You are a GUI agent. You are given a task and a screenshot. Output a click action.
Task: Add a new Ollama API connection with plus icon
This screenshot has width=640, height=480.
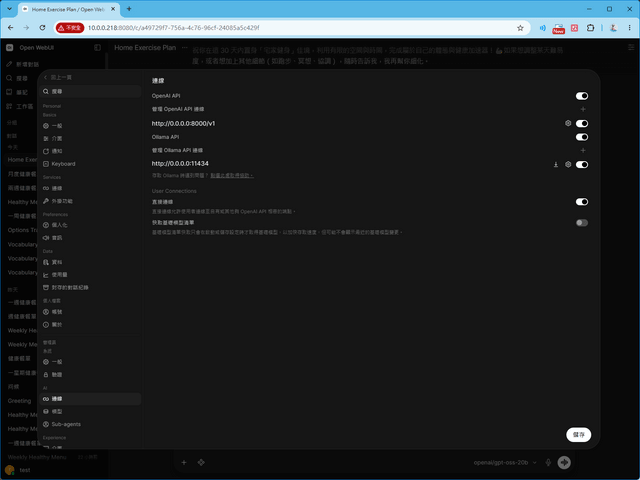point(583,151)
